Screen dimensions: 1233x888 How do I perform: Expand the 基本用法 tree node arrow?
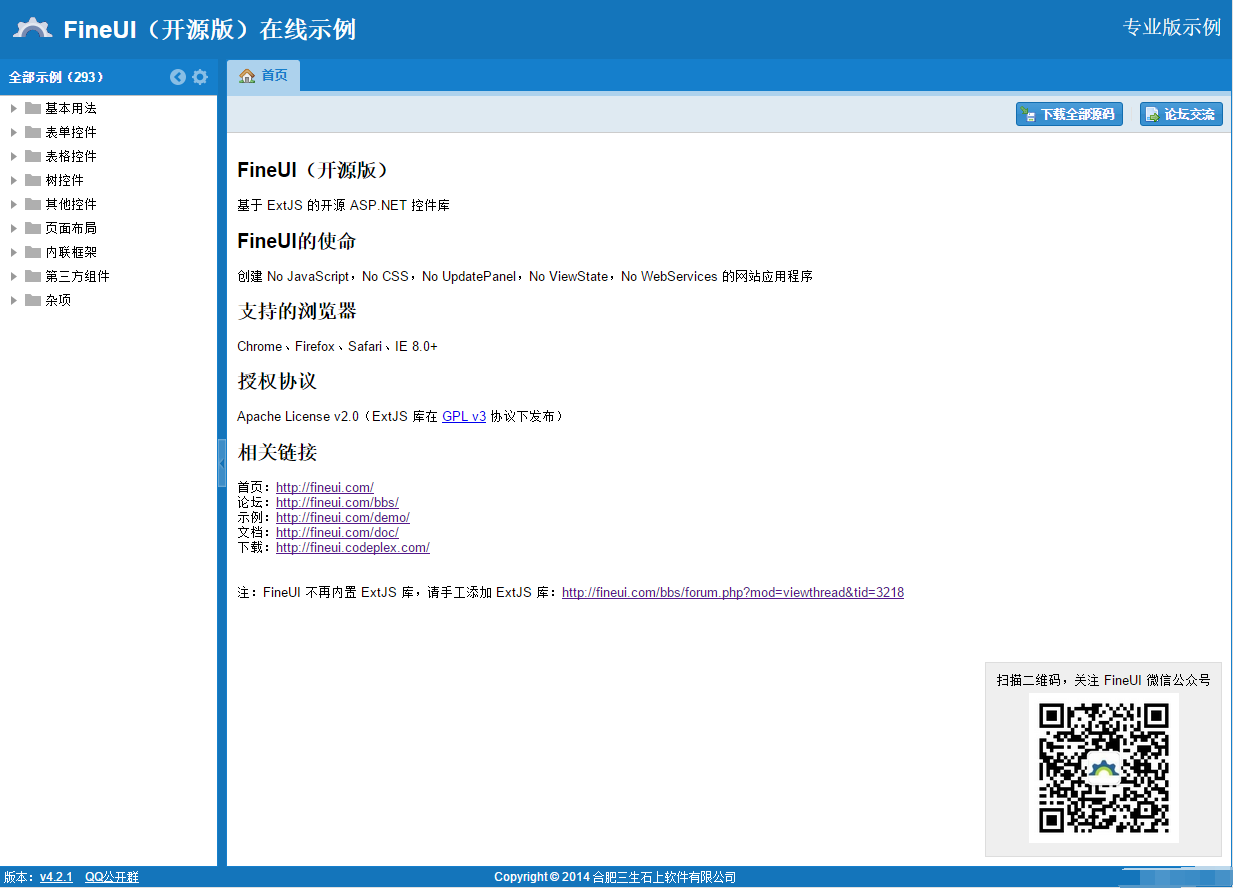click(14, 108)
